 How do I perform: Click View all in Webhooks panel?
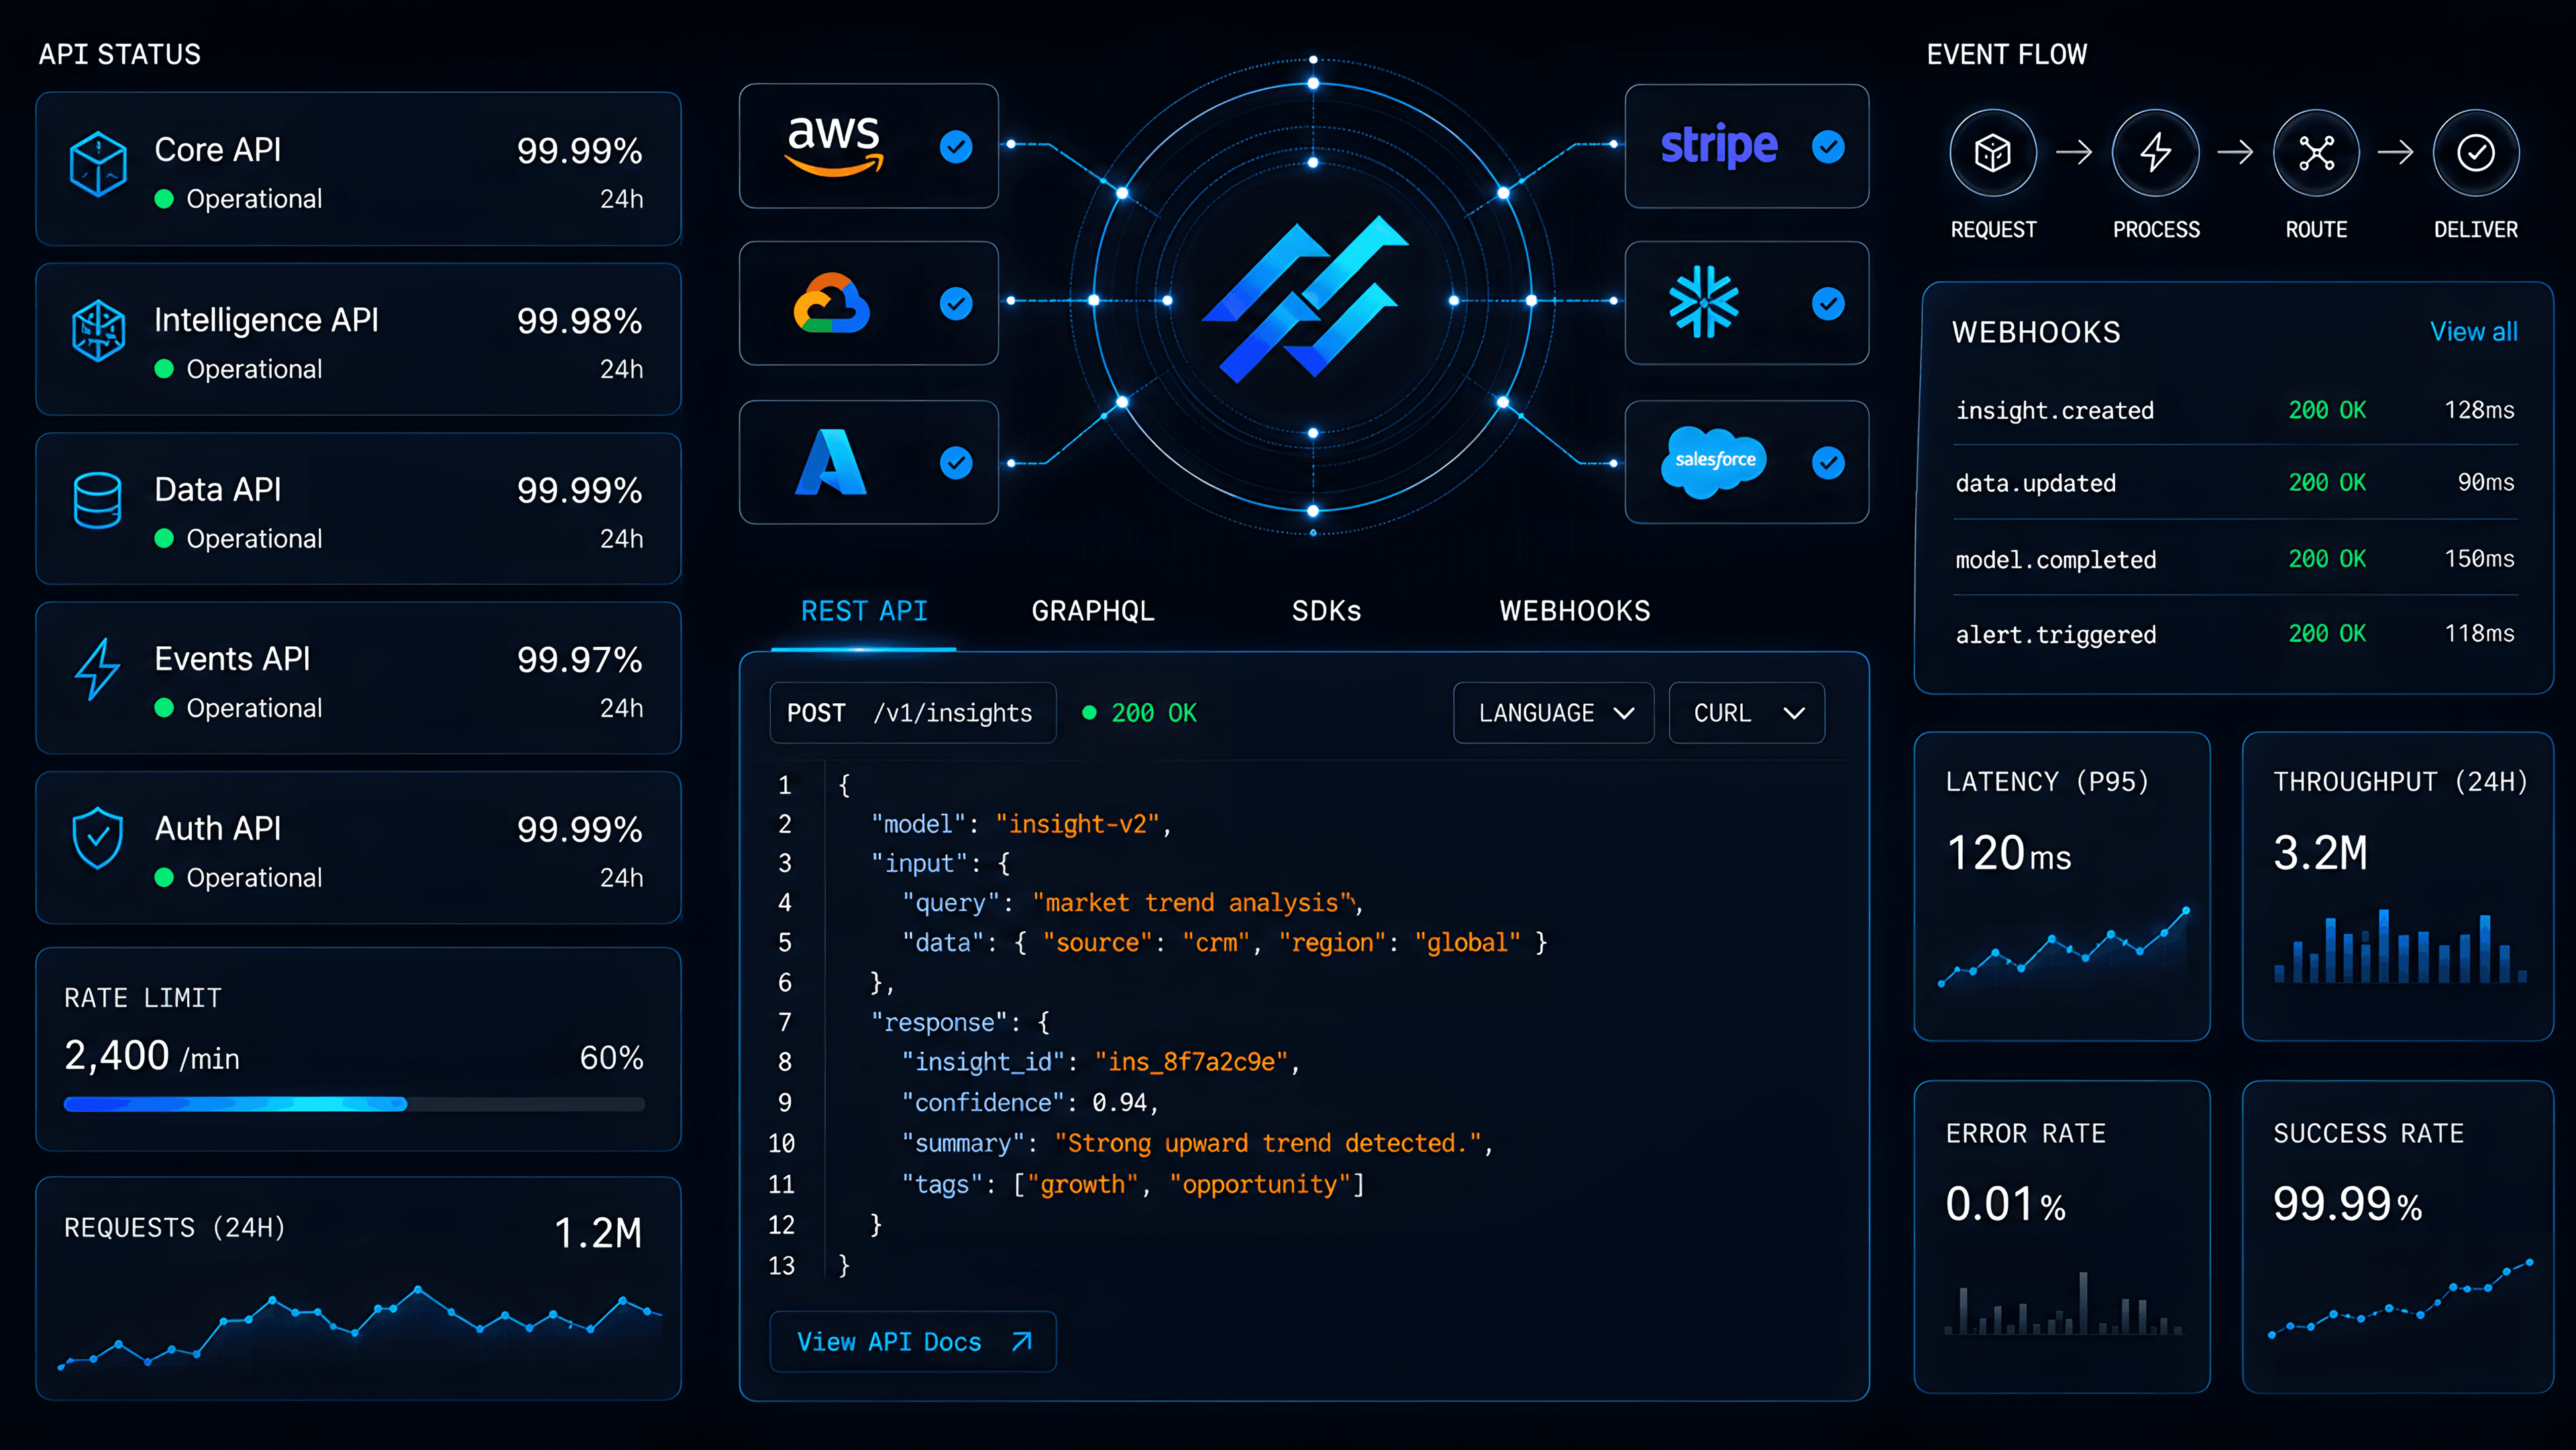2474,332
